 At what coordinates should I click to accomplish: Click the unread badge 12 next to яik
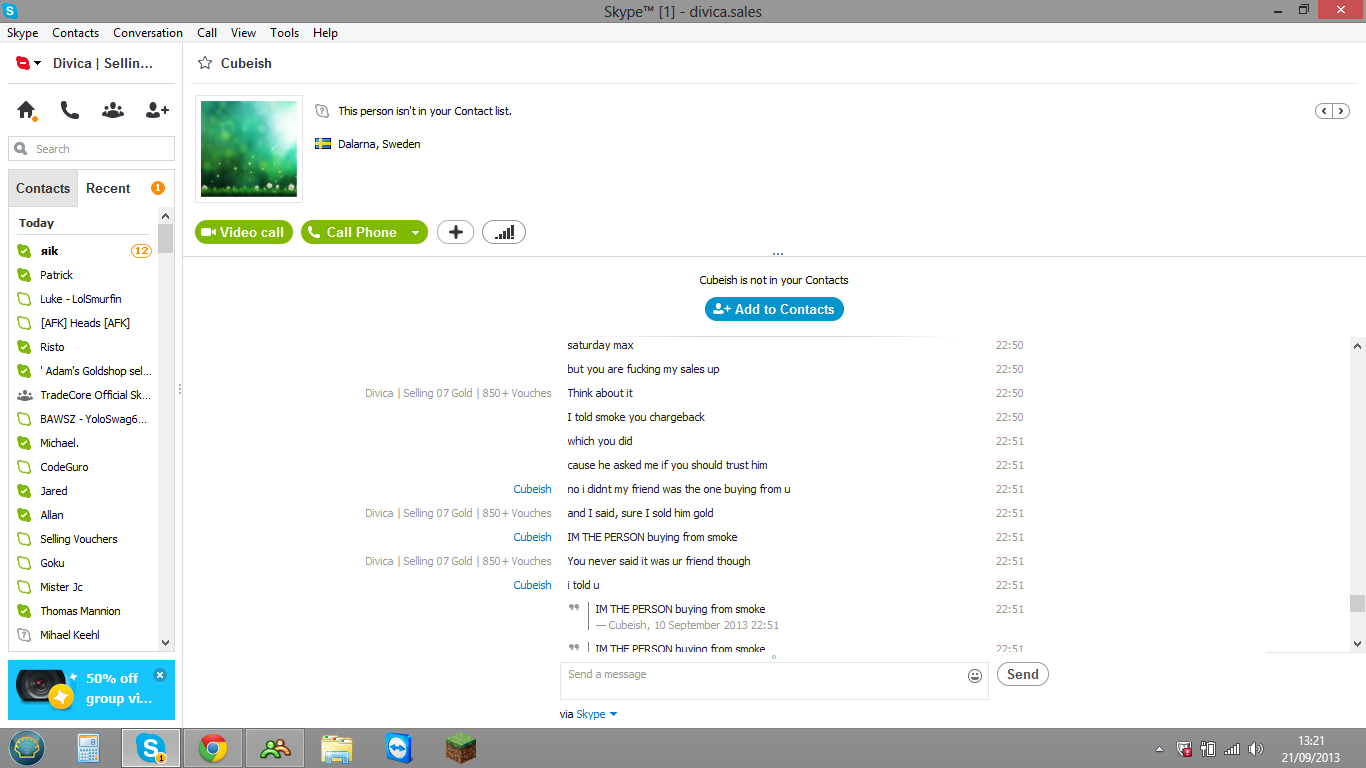point(141,251)
